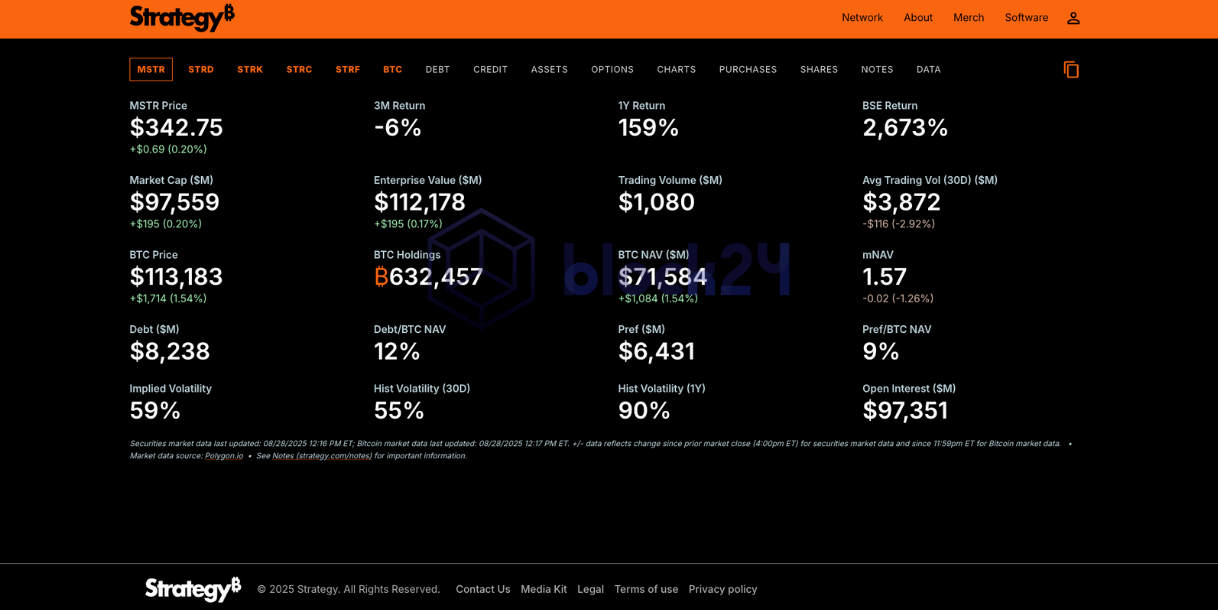Screen dimensions: 1218x610
Task: Open the Terms of use link
Action: [646, 589]
